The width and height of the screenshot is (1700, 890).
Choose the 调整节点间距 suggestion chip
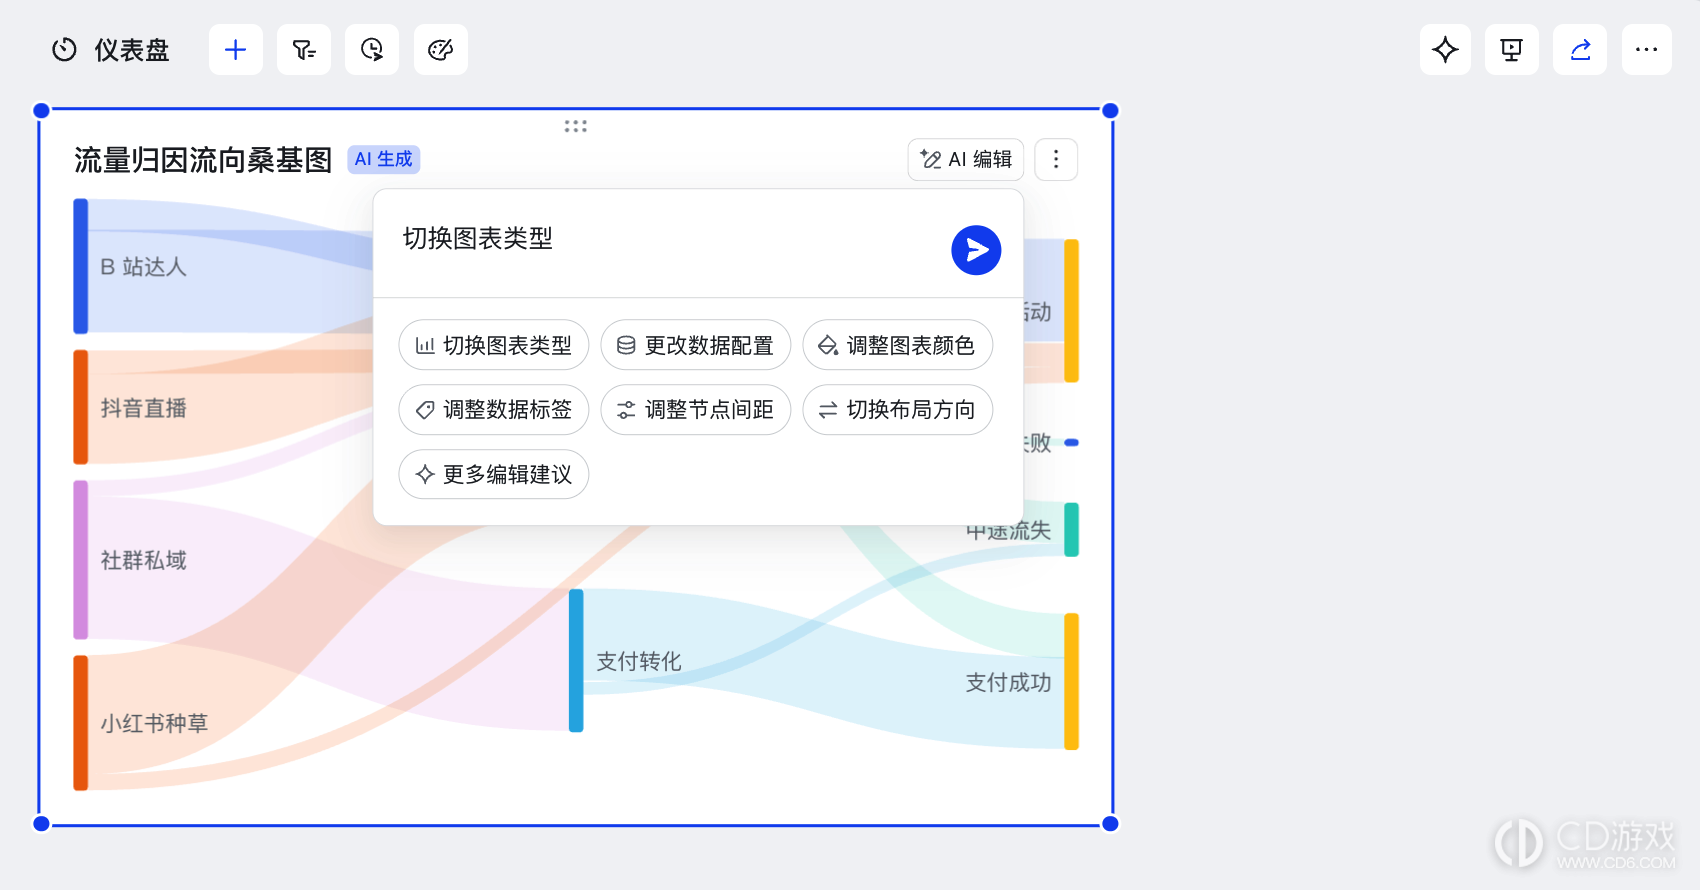(x=696, y=410)
